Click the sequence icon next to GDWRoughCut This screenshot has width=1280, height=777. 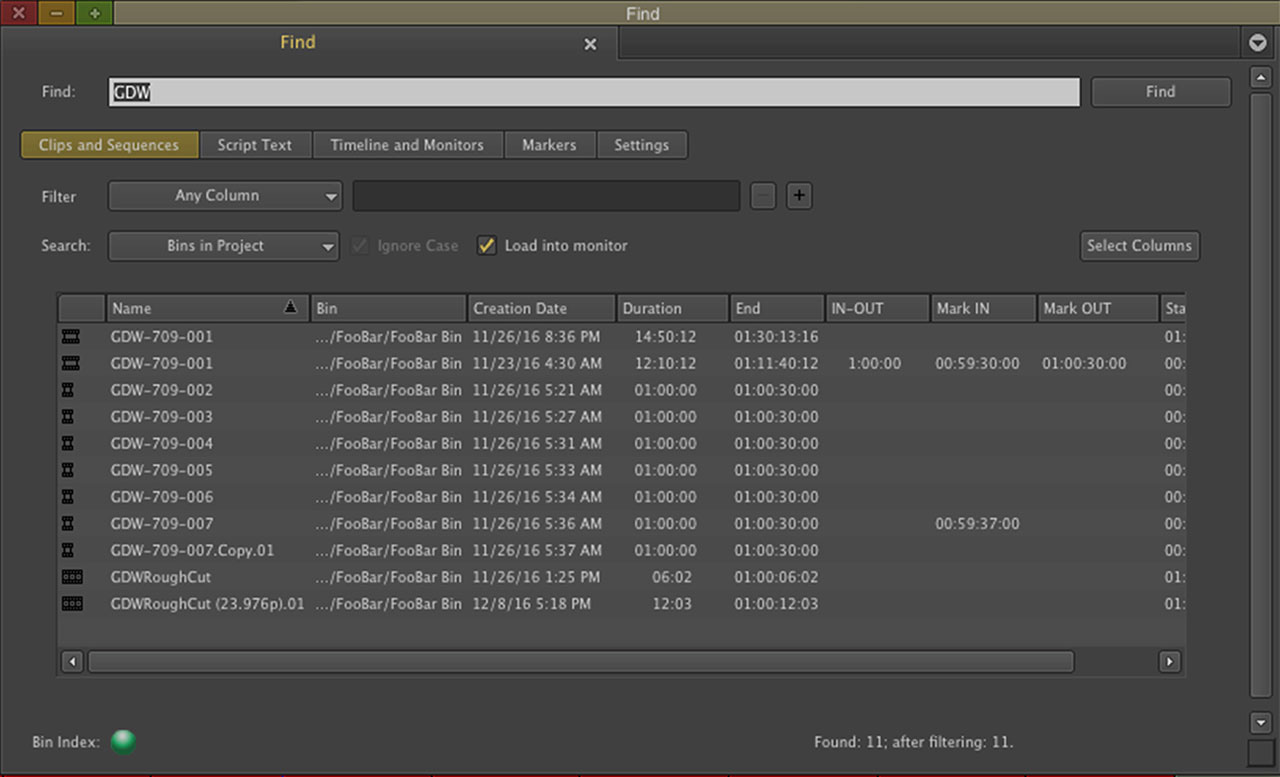click(72, 577)
